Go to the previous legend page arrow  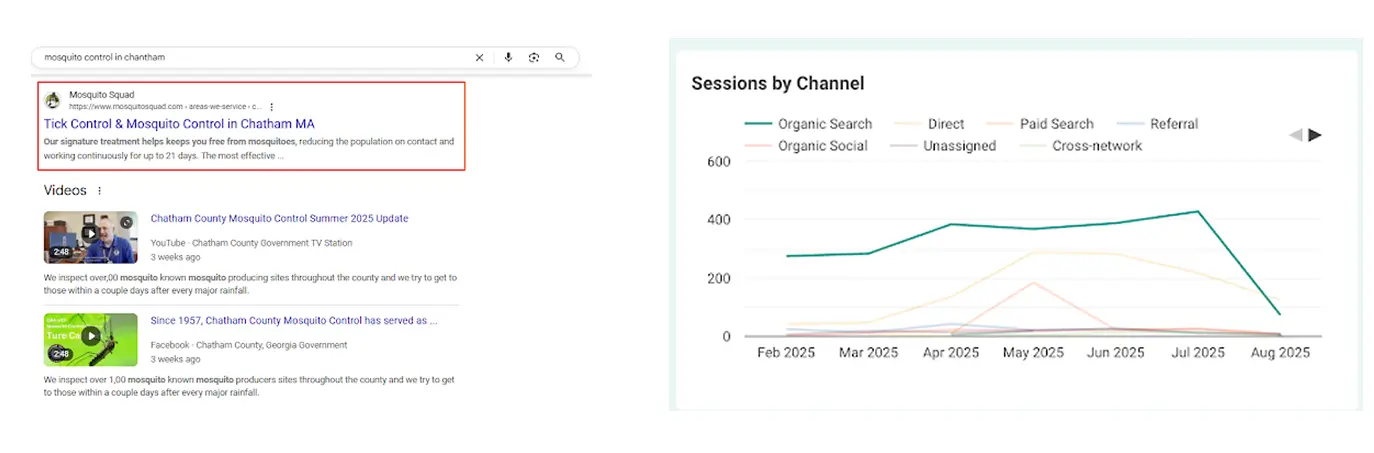[1296, 135]
